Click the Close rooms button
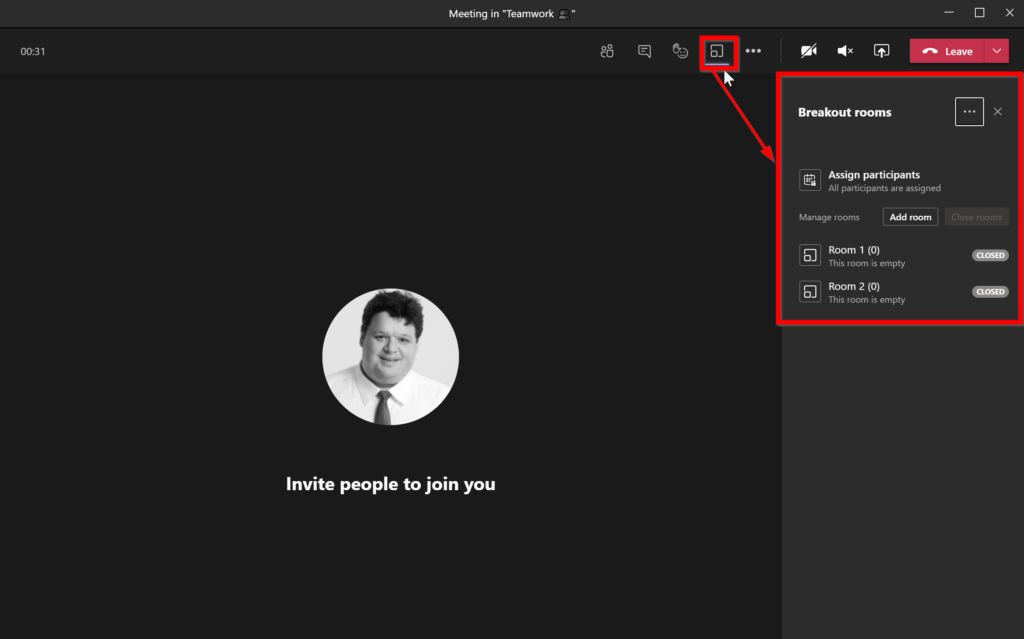 pyautogui.click(x=976, y=217)
